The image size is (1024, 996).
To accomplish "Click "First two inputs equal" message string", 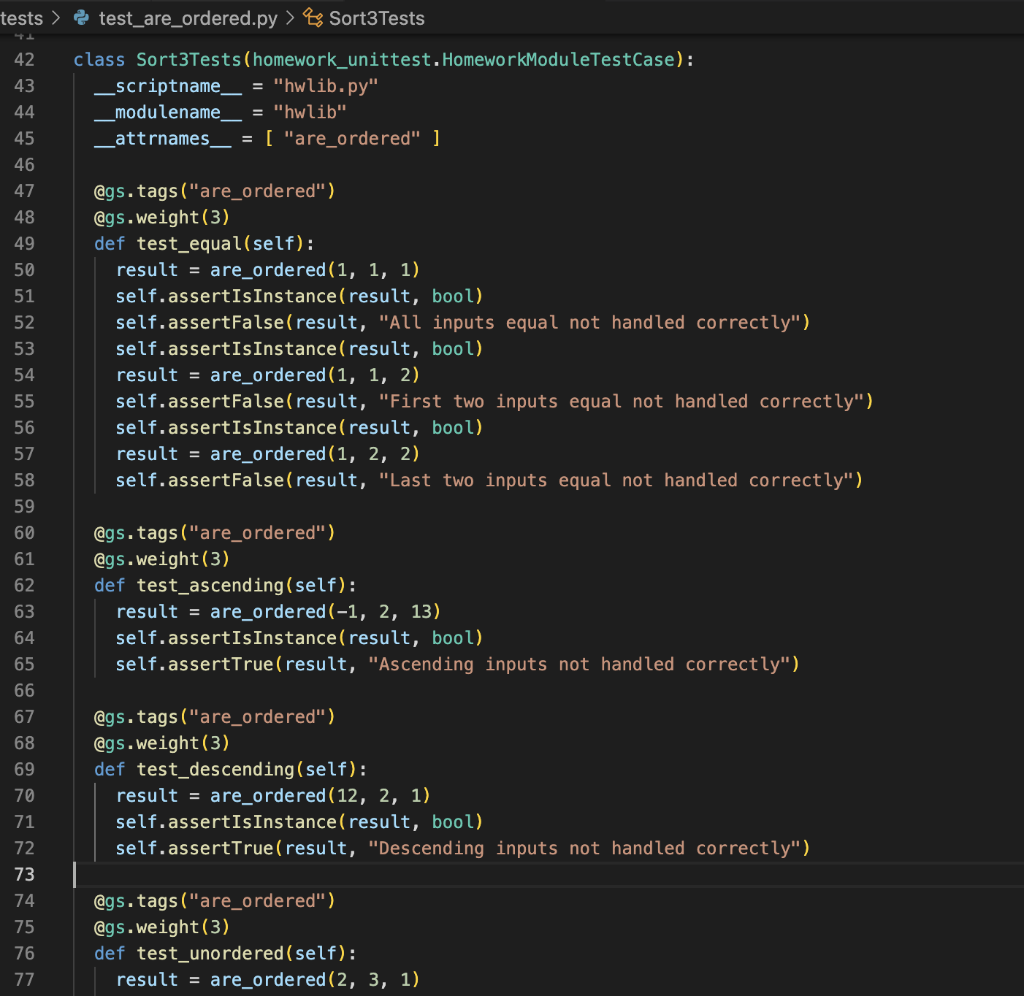I will pyautogui.click(x=621, y=401).
